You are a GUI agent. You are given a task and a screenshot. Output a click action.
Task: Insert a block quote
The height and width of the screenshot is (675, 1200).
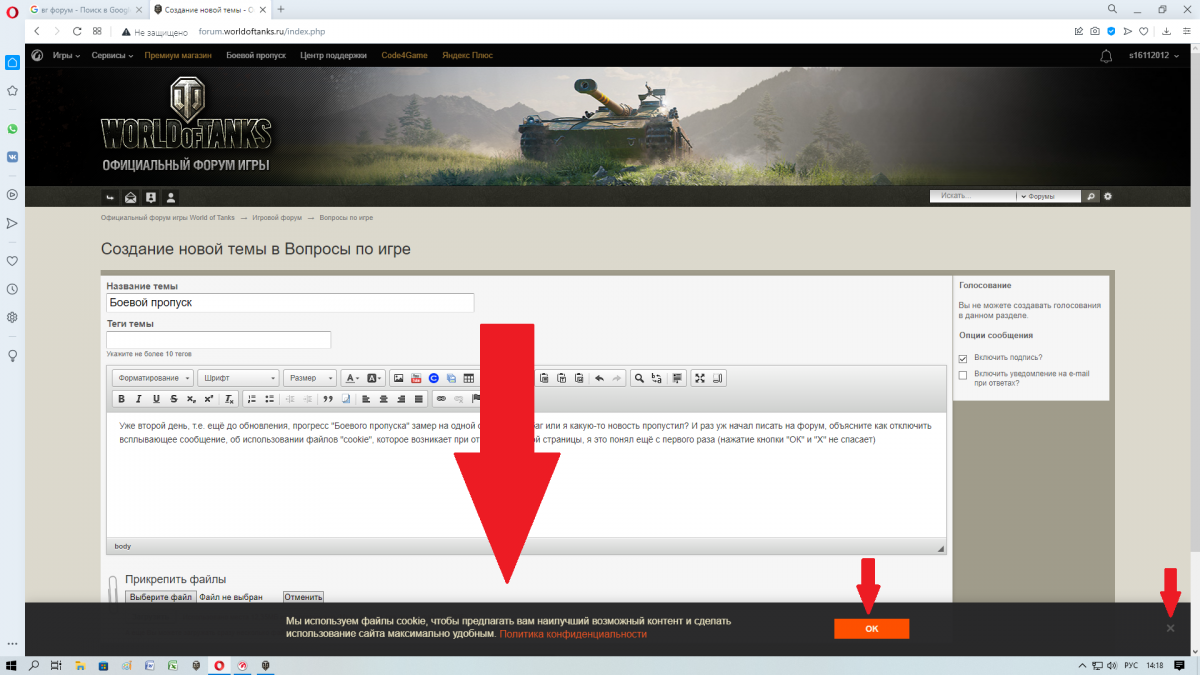click(x=326, y=399)
